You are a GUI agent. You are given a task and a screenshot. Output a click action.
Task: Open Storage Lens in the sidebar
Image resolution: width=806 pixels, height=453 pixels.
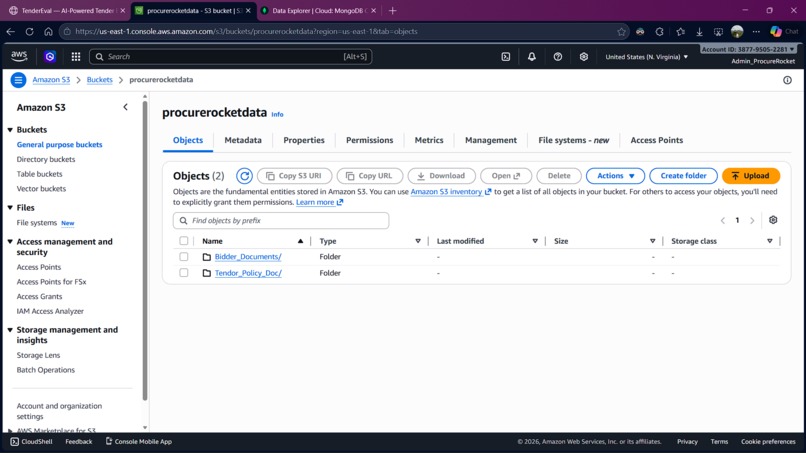point(38,355)
